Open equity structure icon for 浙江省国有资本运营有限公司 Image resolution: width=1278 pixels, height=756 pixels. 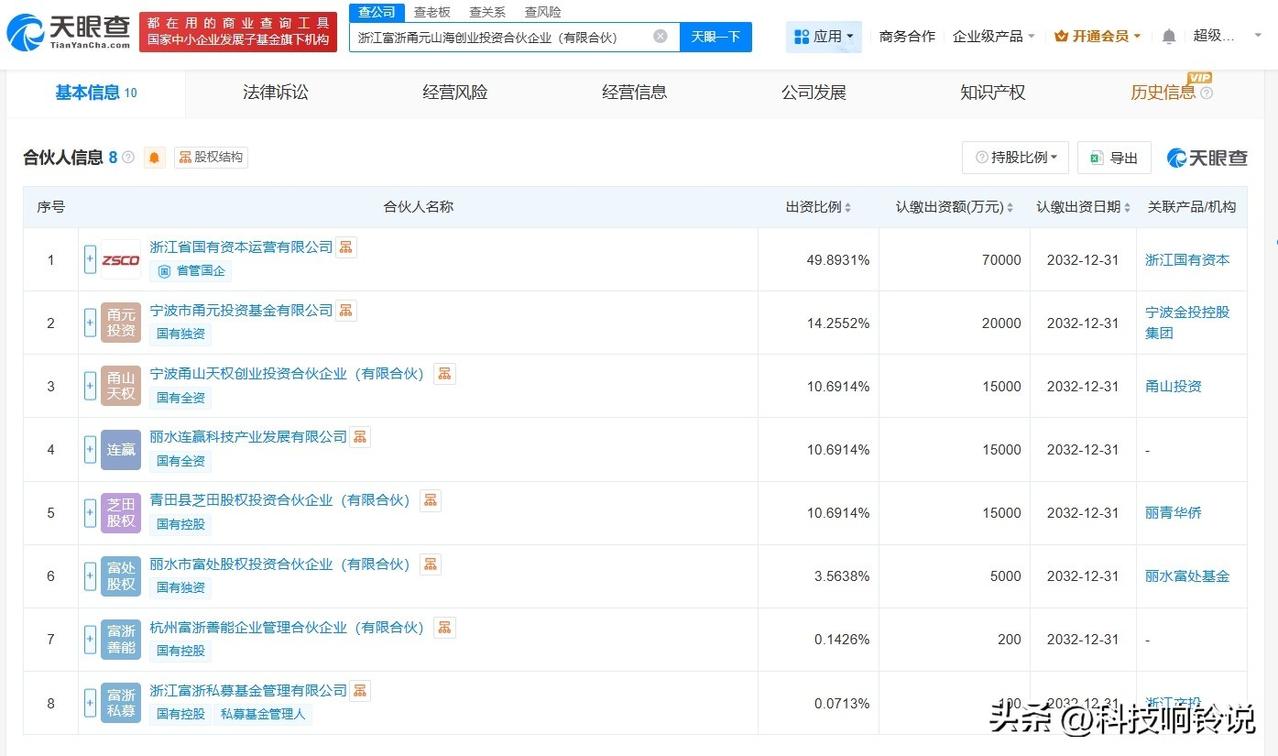(346, 247)
